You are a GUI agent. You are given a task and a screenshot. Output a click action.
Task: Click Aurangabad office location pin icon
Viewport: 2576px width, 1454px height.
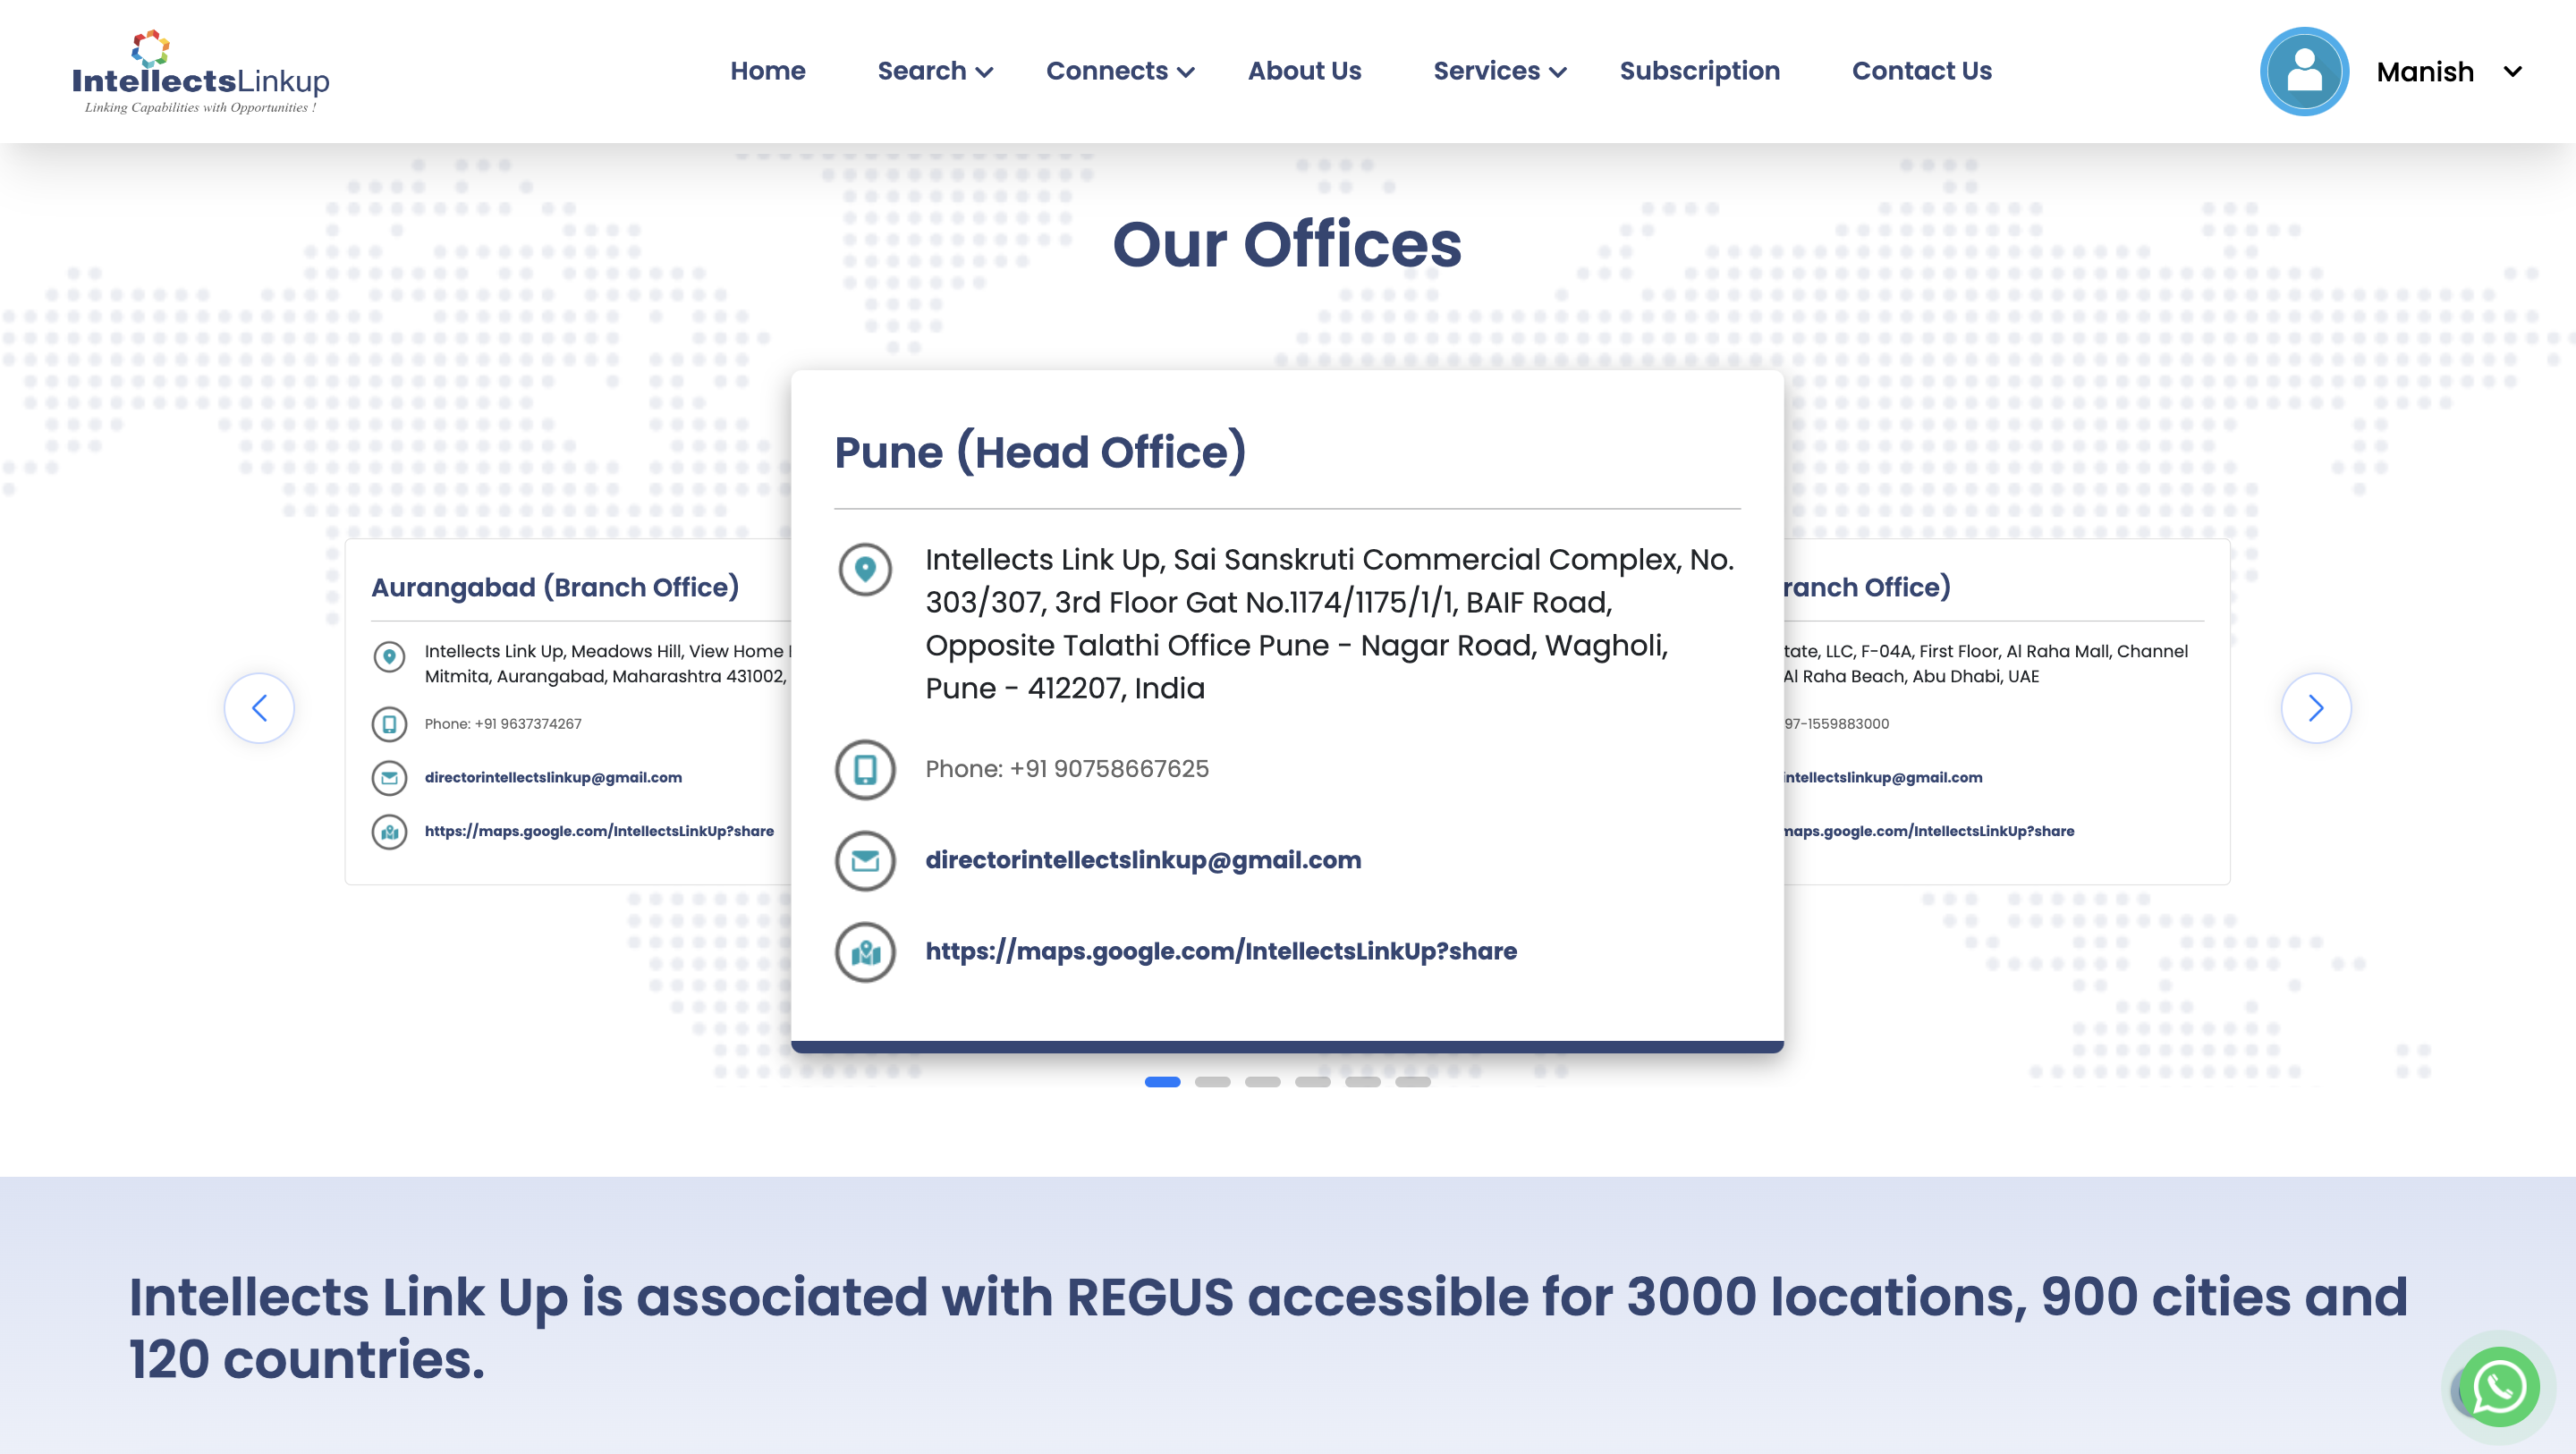pyautogui.click(x=389, y=657)
